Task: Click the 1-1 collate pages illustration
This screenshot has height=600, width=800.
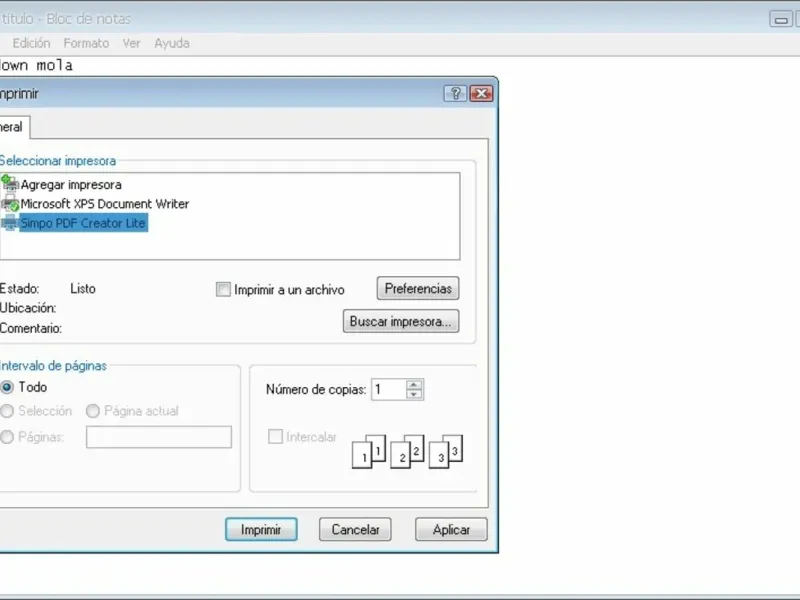Action: pyautogui.click(x=369, y=451)
